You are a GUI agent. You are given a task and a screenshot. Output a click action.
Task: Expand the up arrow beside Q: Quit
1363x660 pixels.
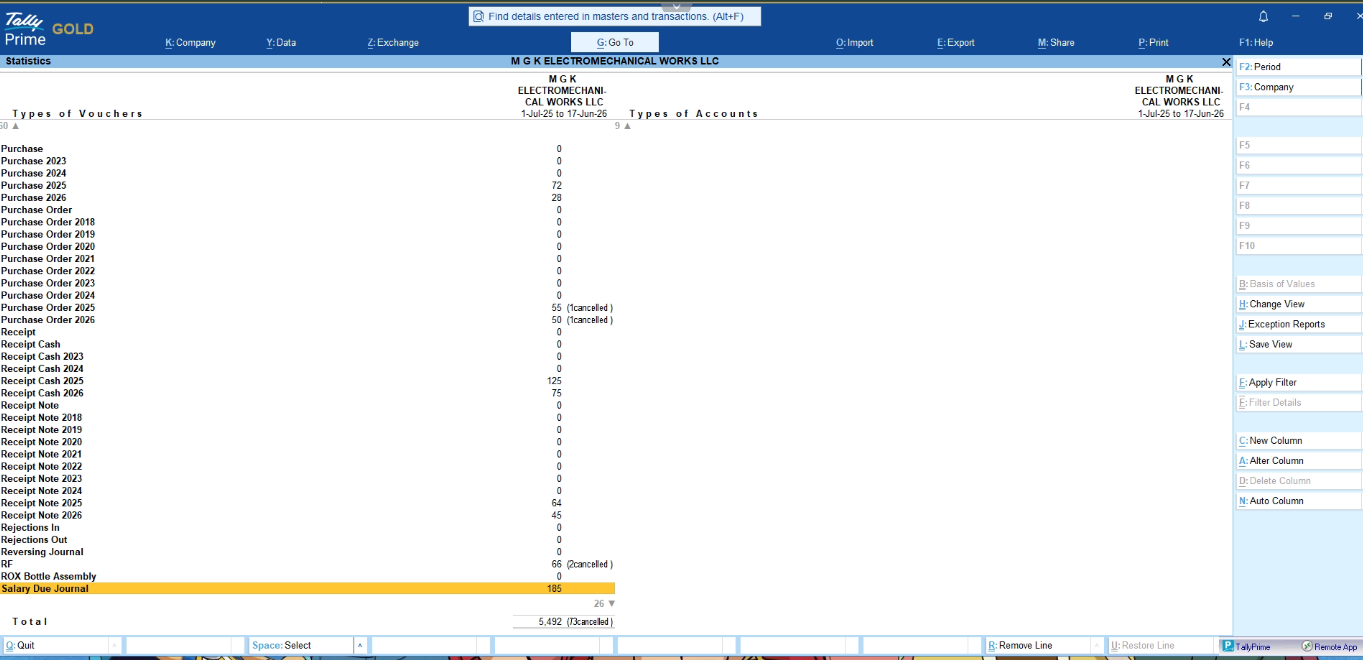(114, 646)
